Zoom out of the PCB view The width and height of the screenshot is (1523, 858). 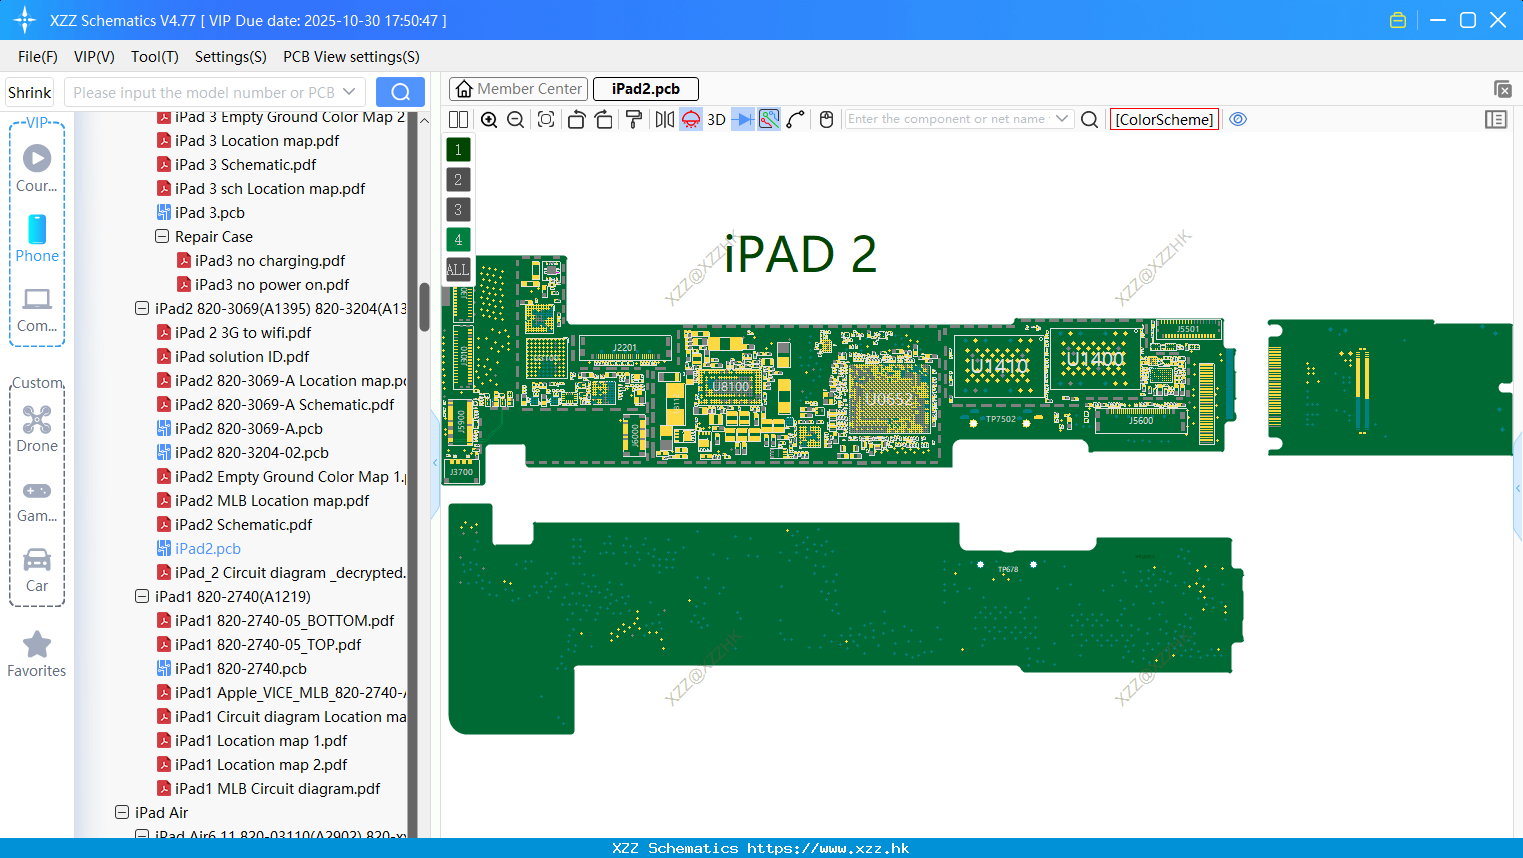coord(515,119)
